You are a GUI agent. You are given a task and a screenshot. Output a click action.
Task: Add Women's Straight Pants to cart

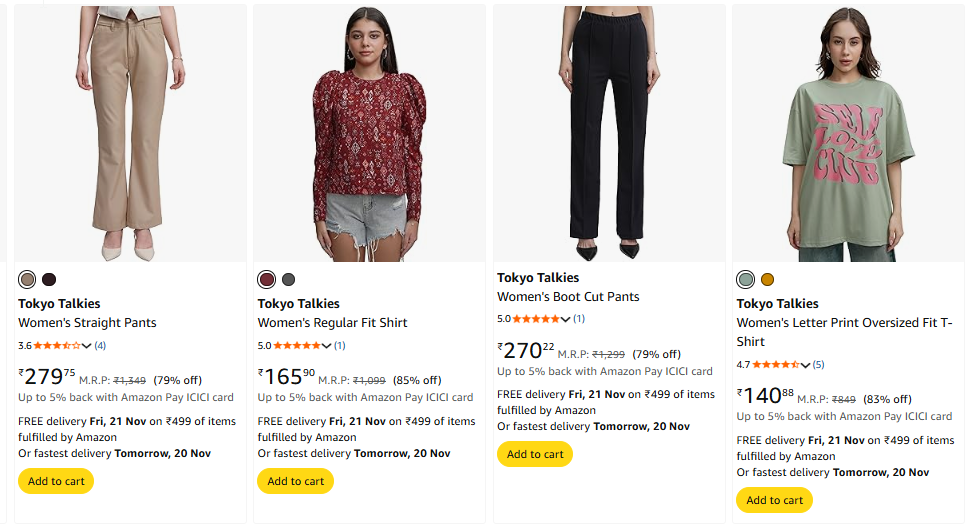[x=56, y=481]
